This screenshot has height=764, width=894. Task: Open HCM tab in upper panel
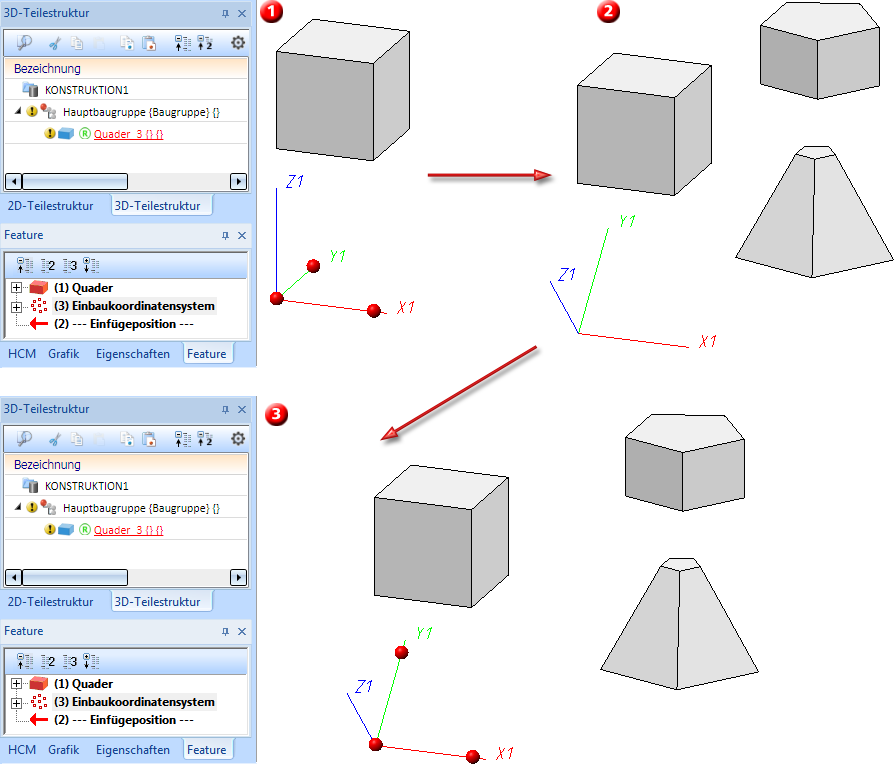22,354
